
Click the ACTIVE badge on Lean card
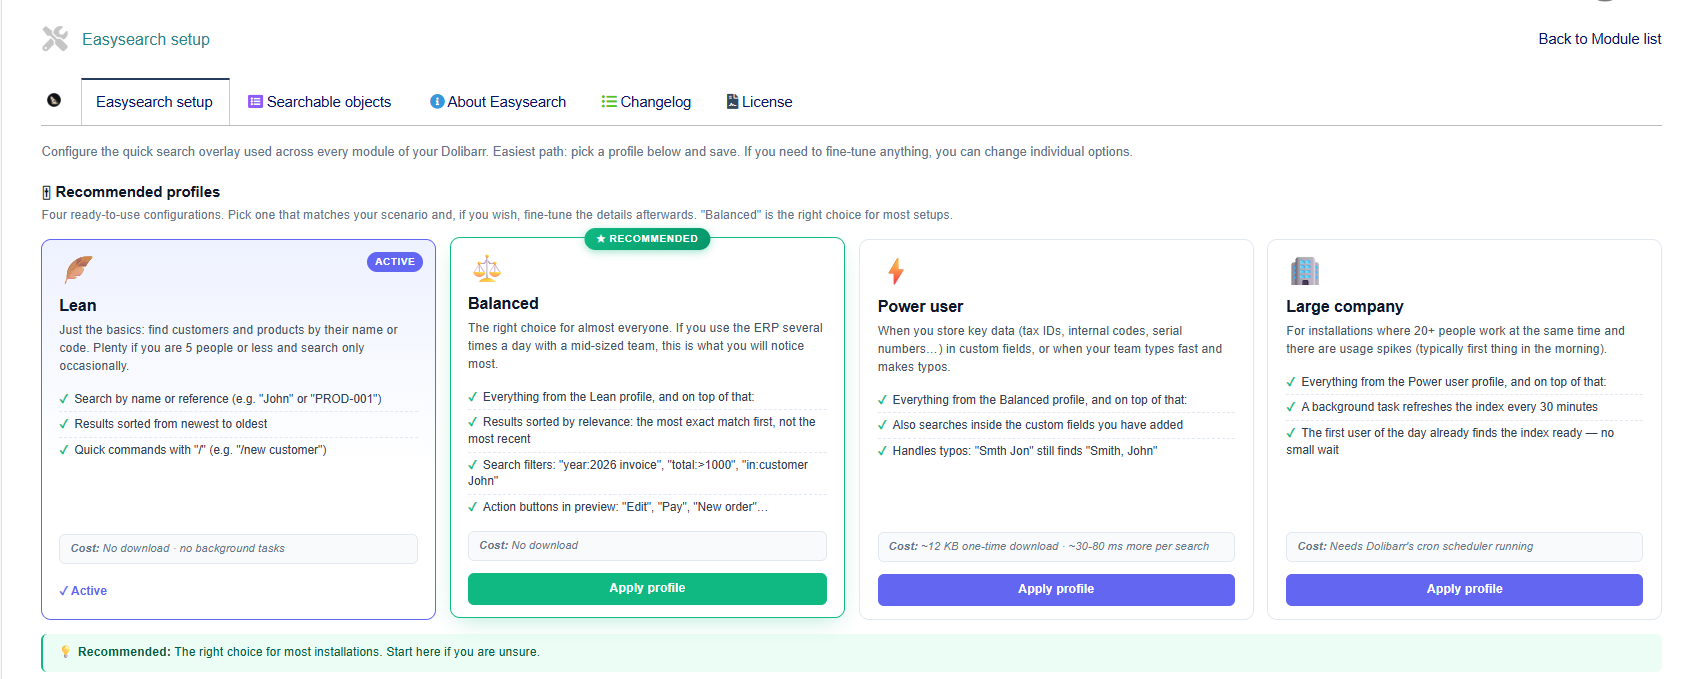point(395,262)
